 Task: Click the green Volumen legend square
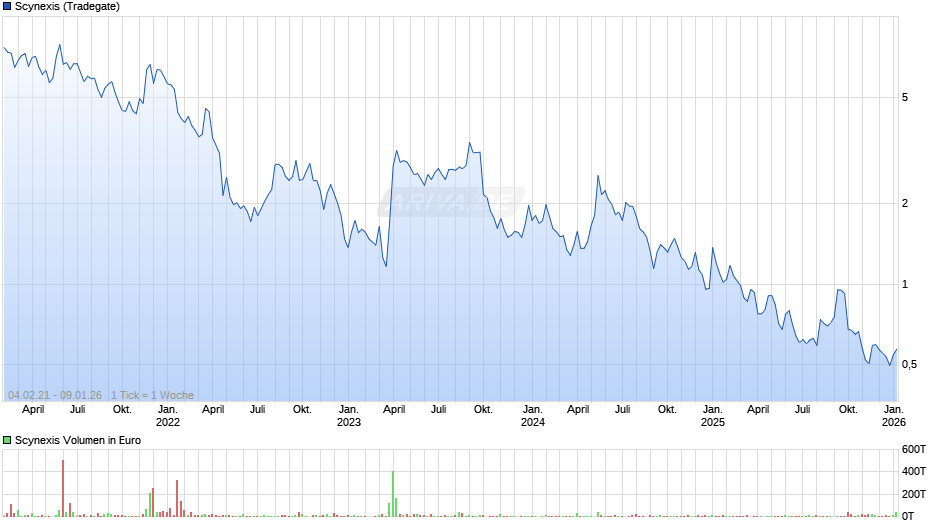[x=7, y=440]
